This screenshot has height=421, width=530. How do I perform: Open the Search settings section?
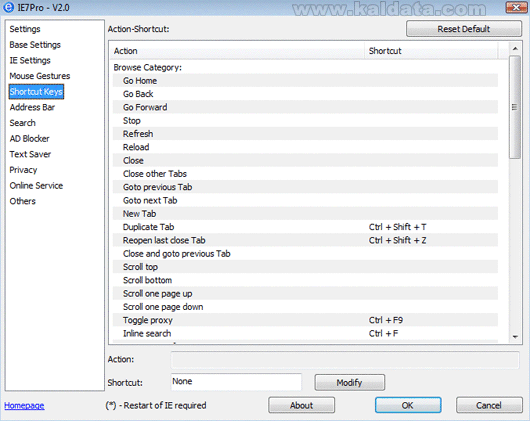coord(22,123)
